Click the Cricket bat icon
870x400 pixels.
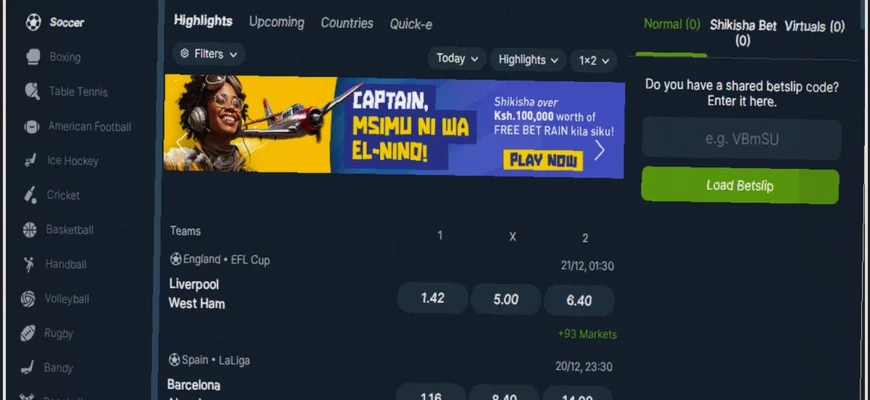coord(30,195)
